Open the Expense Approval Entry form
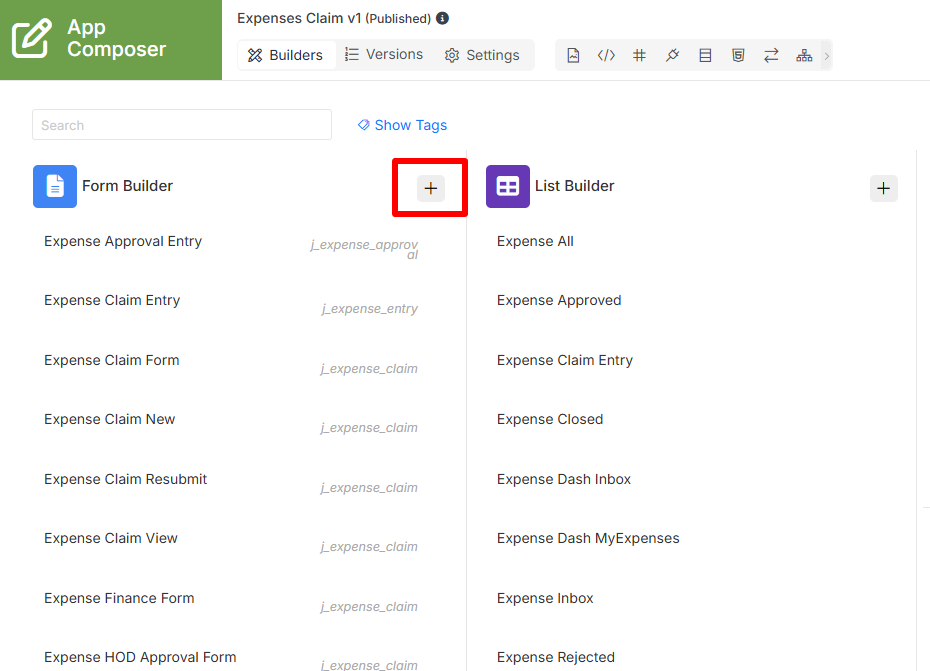The height and width of the screenshot is (671, 930). tap(123, 241)
